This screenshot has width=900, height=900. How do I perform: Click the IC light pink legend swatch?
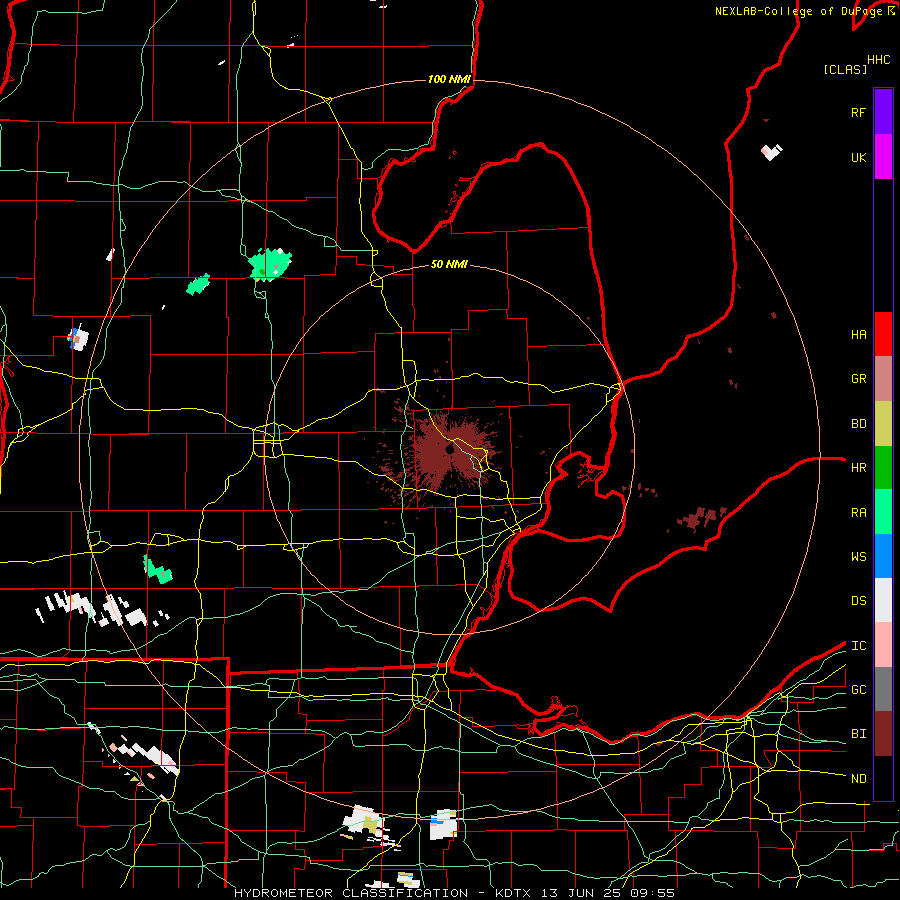point(883,645)
